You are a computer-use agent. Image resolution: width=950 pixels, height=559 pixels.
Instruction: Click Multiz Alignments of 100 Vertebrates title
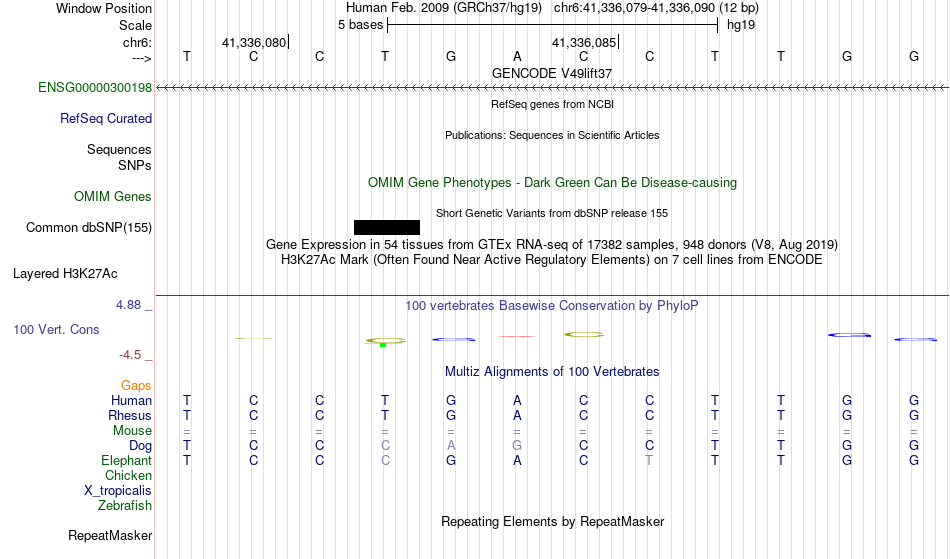(552, 371)
